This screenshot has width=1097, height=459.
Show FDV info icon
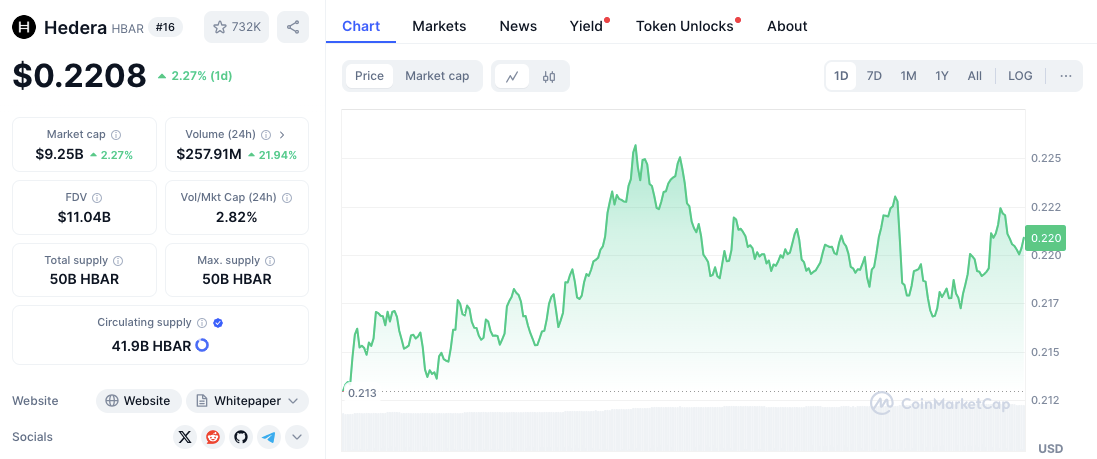coord(97,198)
